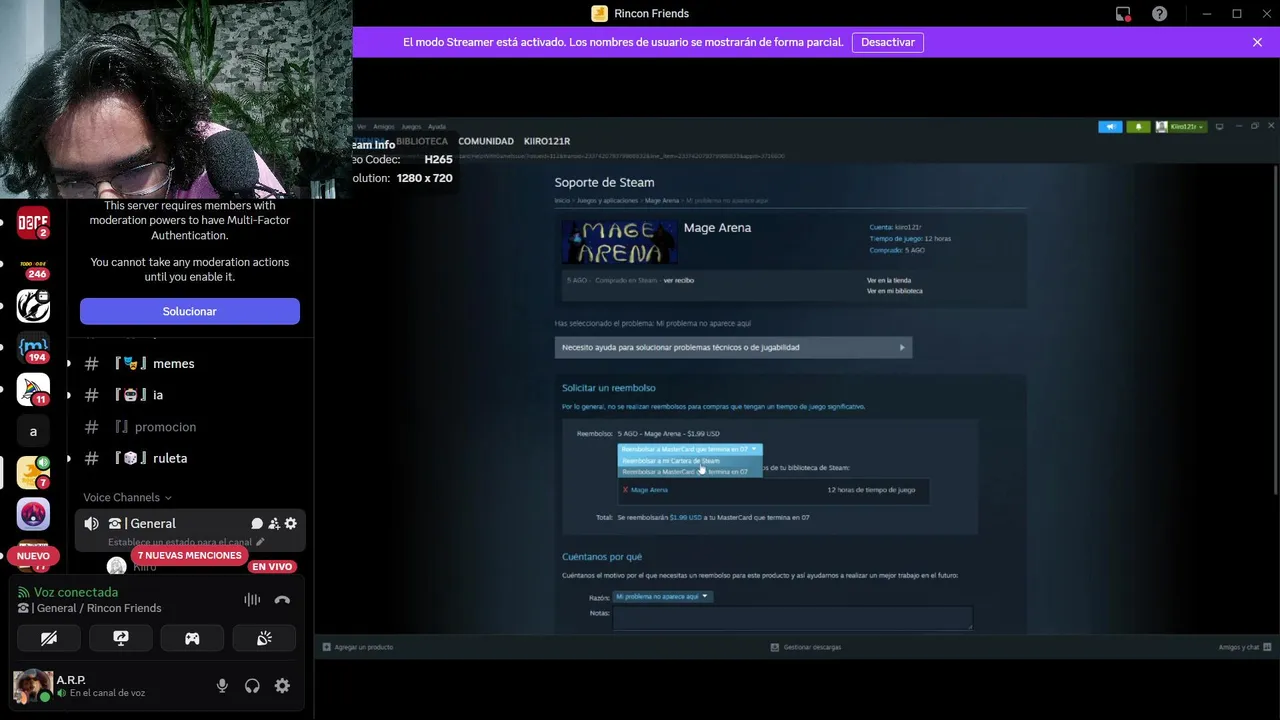Screen dimensions: 1280x720
Task: Open the Discord help question mark
Action: pyautogui.click(x=1159, y=14)
